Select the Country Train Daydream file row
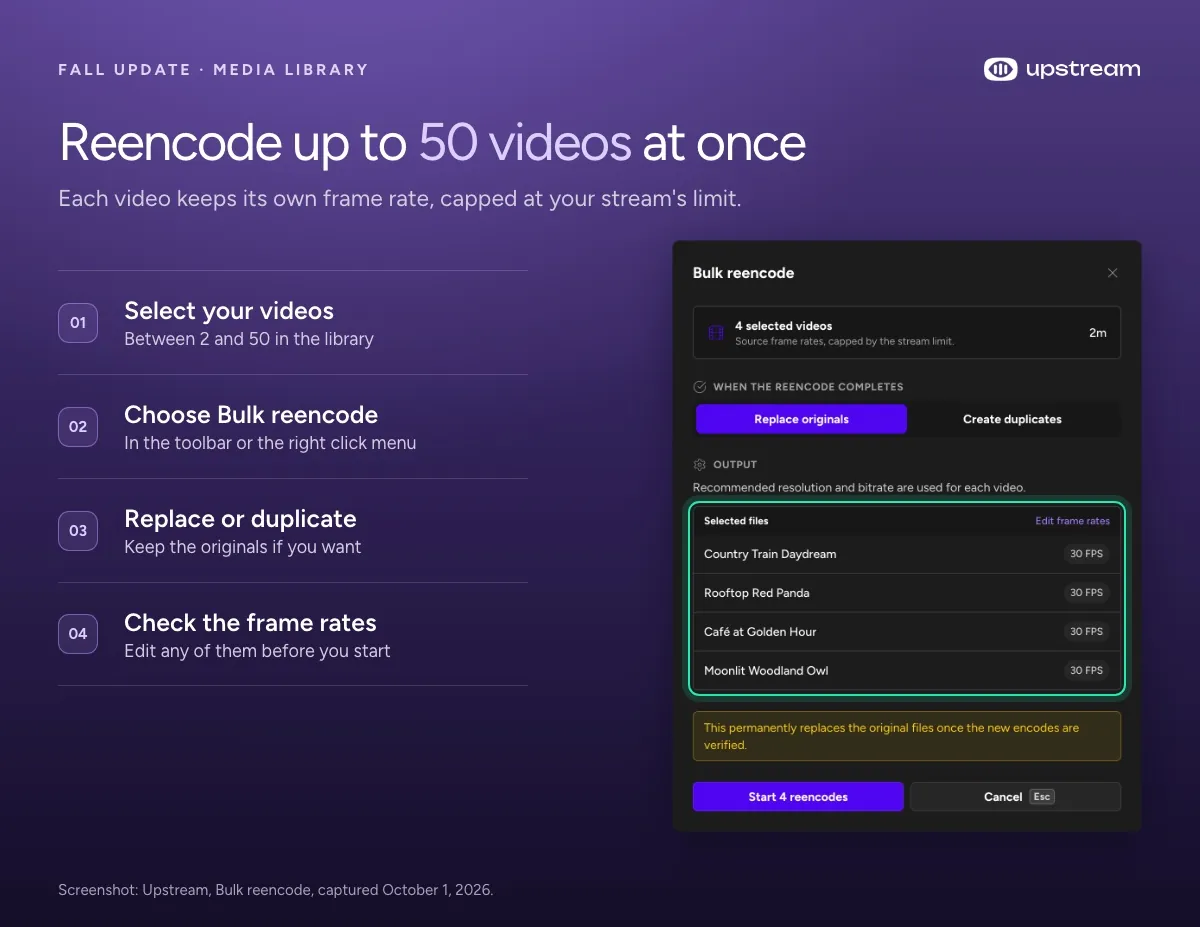Image resolution: width=1200 pixels, height=927 pixels. [x=907, y=554]
